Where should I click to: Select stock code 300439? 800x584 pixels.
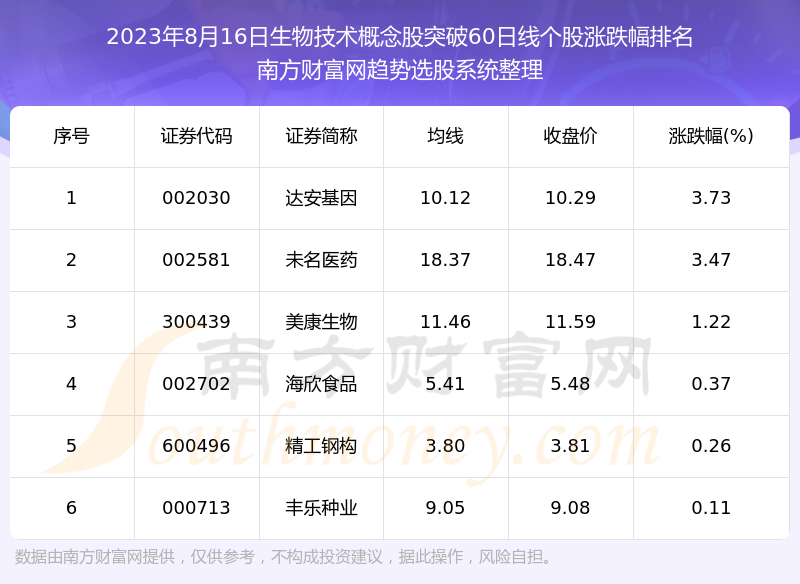196,322
